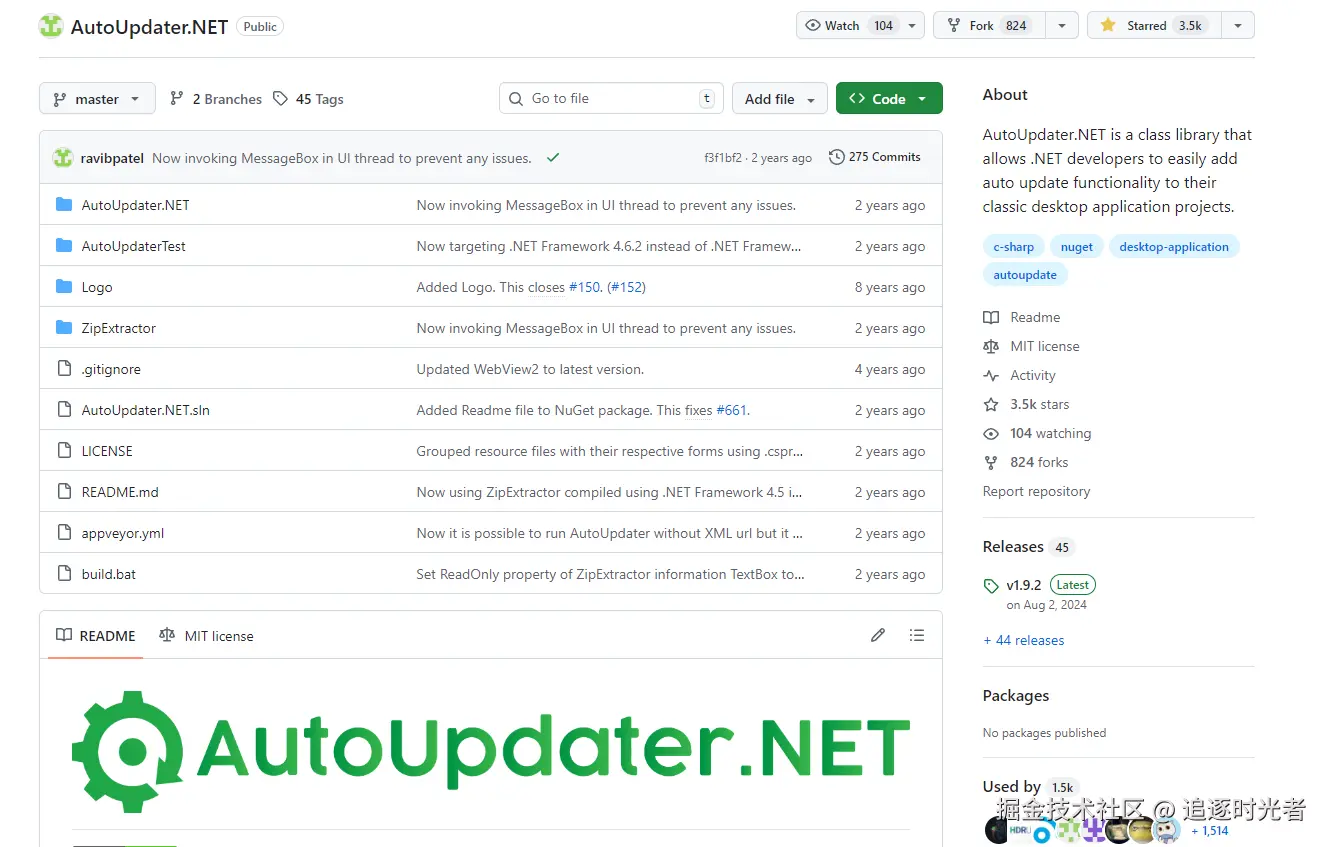Click the AutoUpdater.NET repository title

click(149, 27)
